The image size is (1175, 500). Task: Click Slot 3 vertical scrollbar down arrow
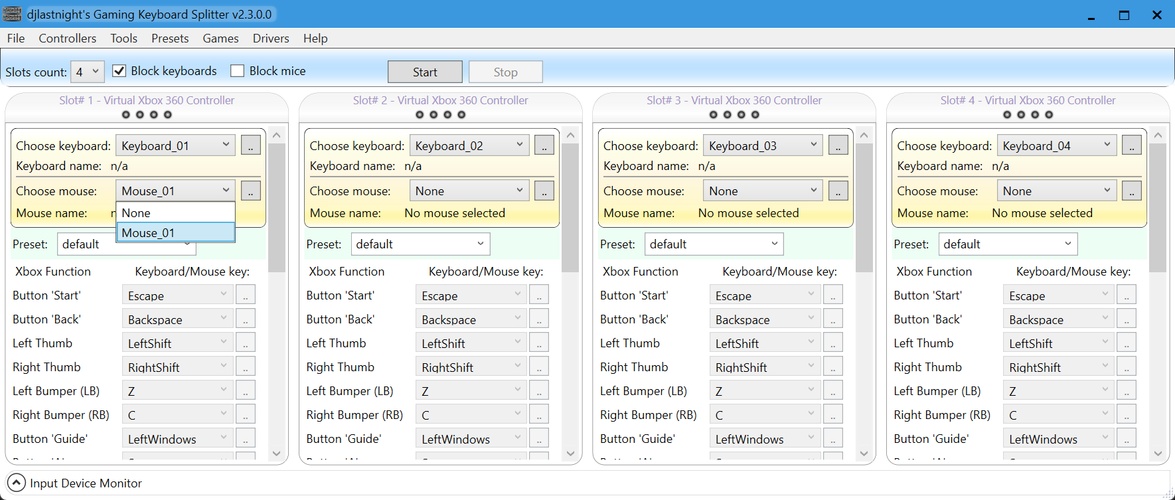[x=864, y=453]
